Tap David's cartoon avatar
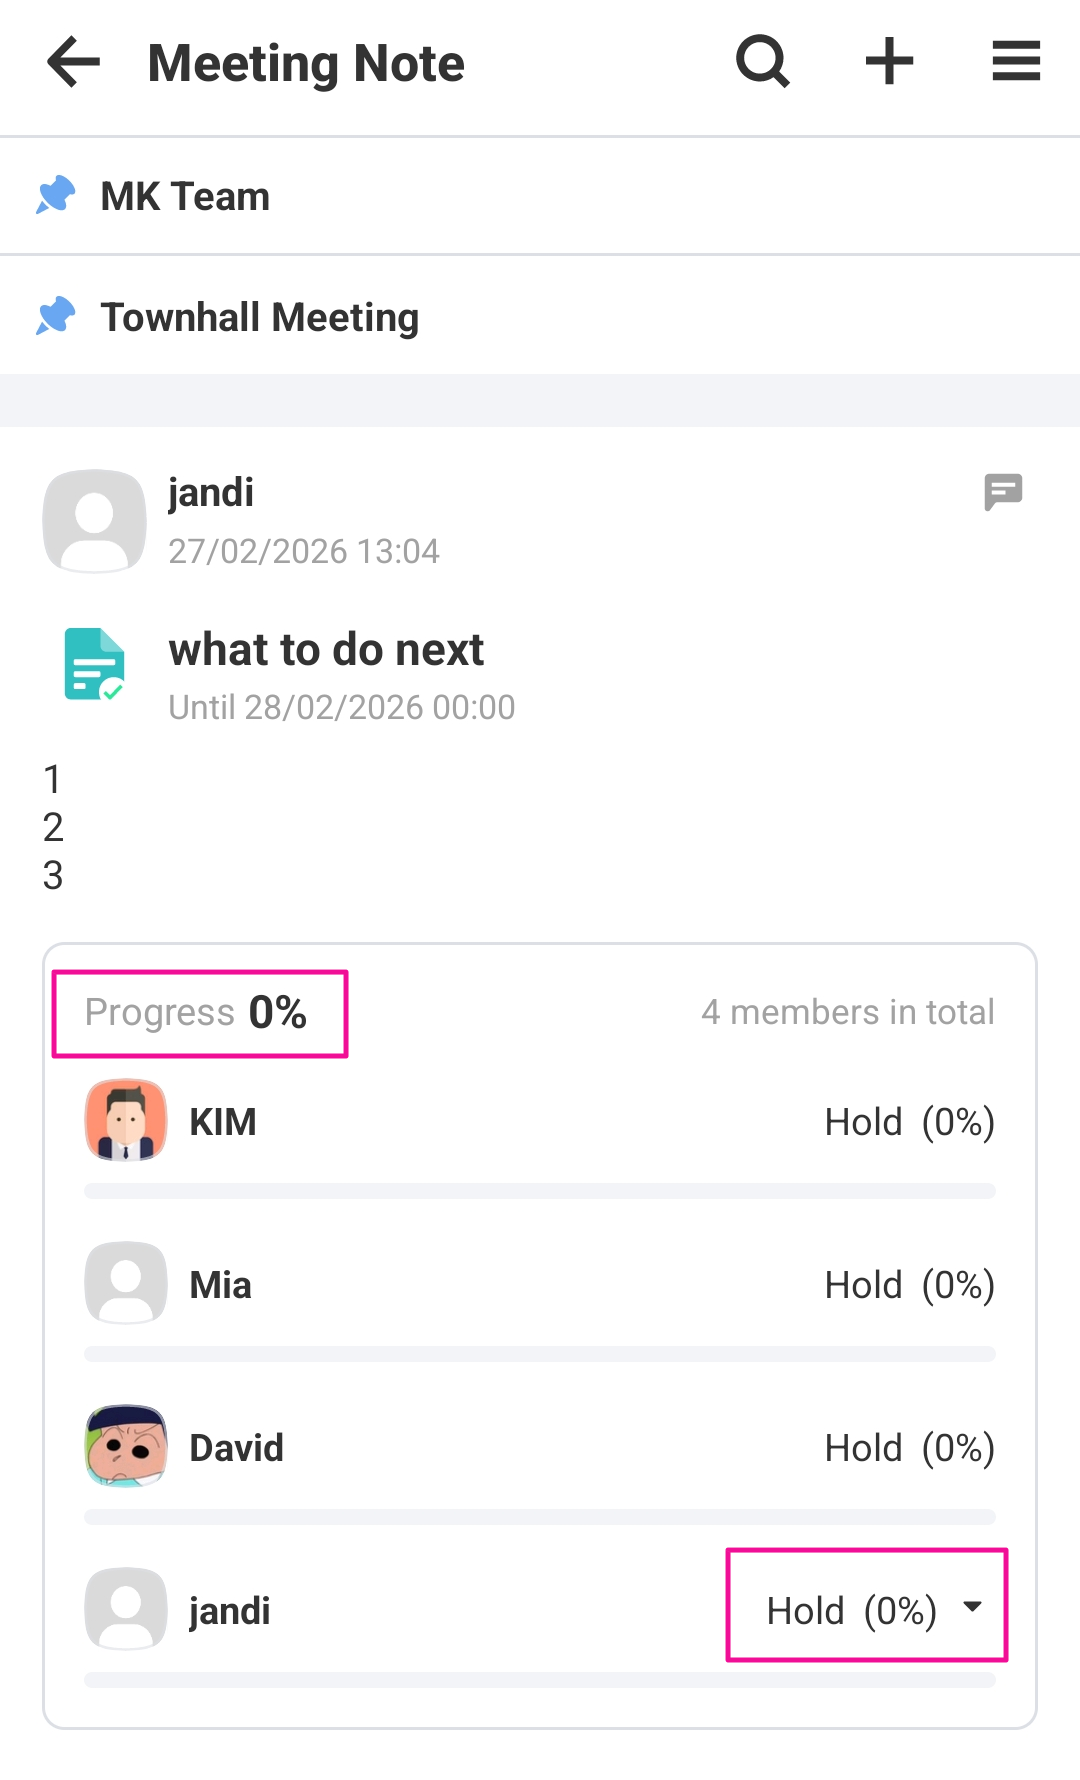Screen dimensions: 1080x1780 coord(126,1447)
